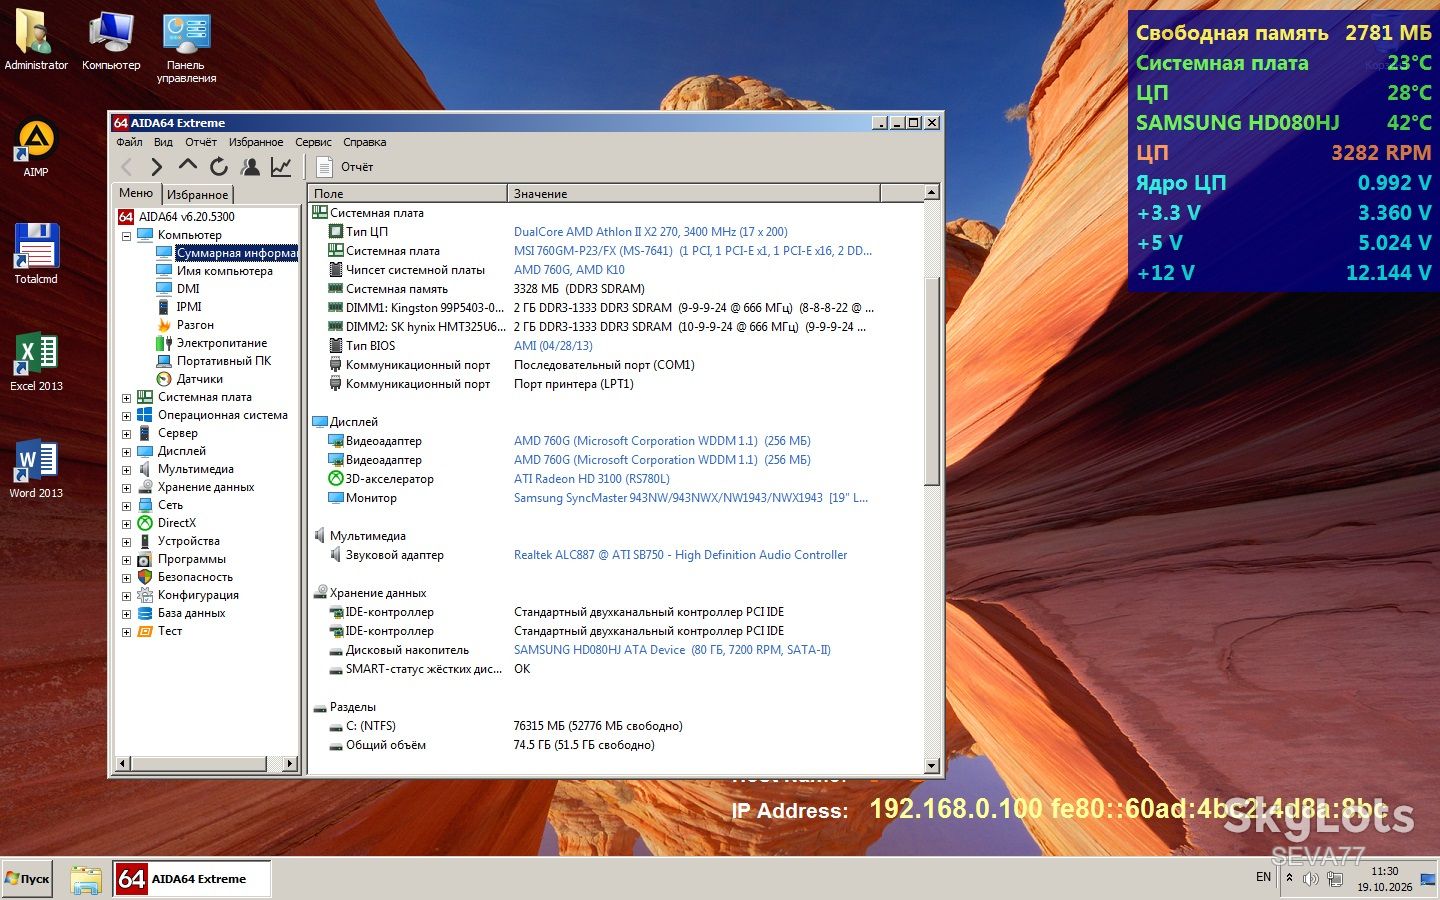Click the EN language indicator
Image resolution: width=1440 pixels, height=900 pixels.
click(x=1263, y=877)
